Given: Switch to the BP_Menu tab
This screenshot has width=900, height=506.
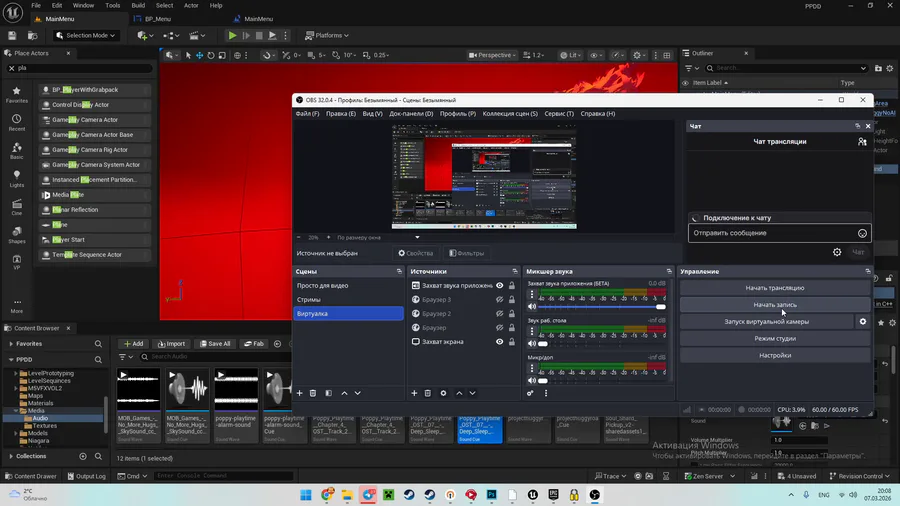Looking at the screenshot, I should pyautogui.click(x=158, y=19).
